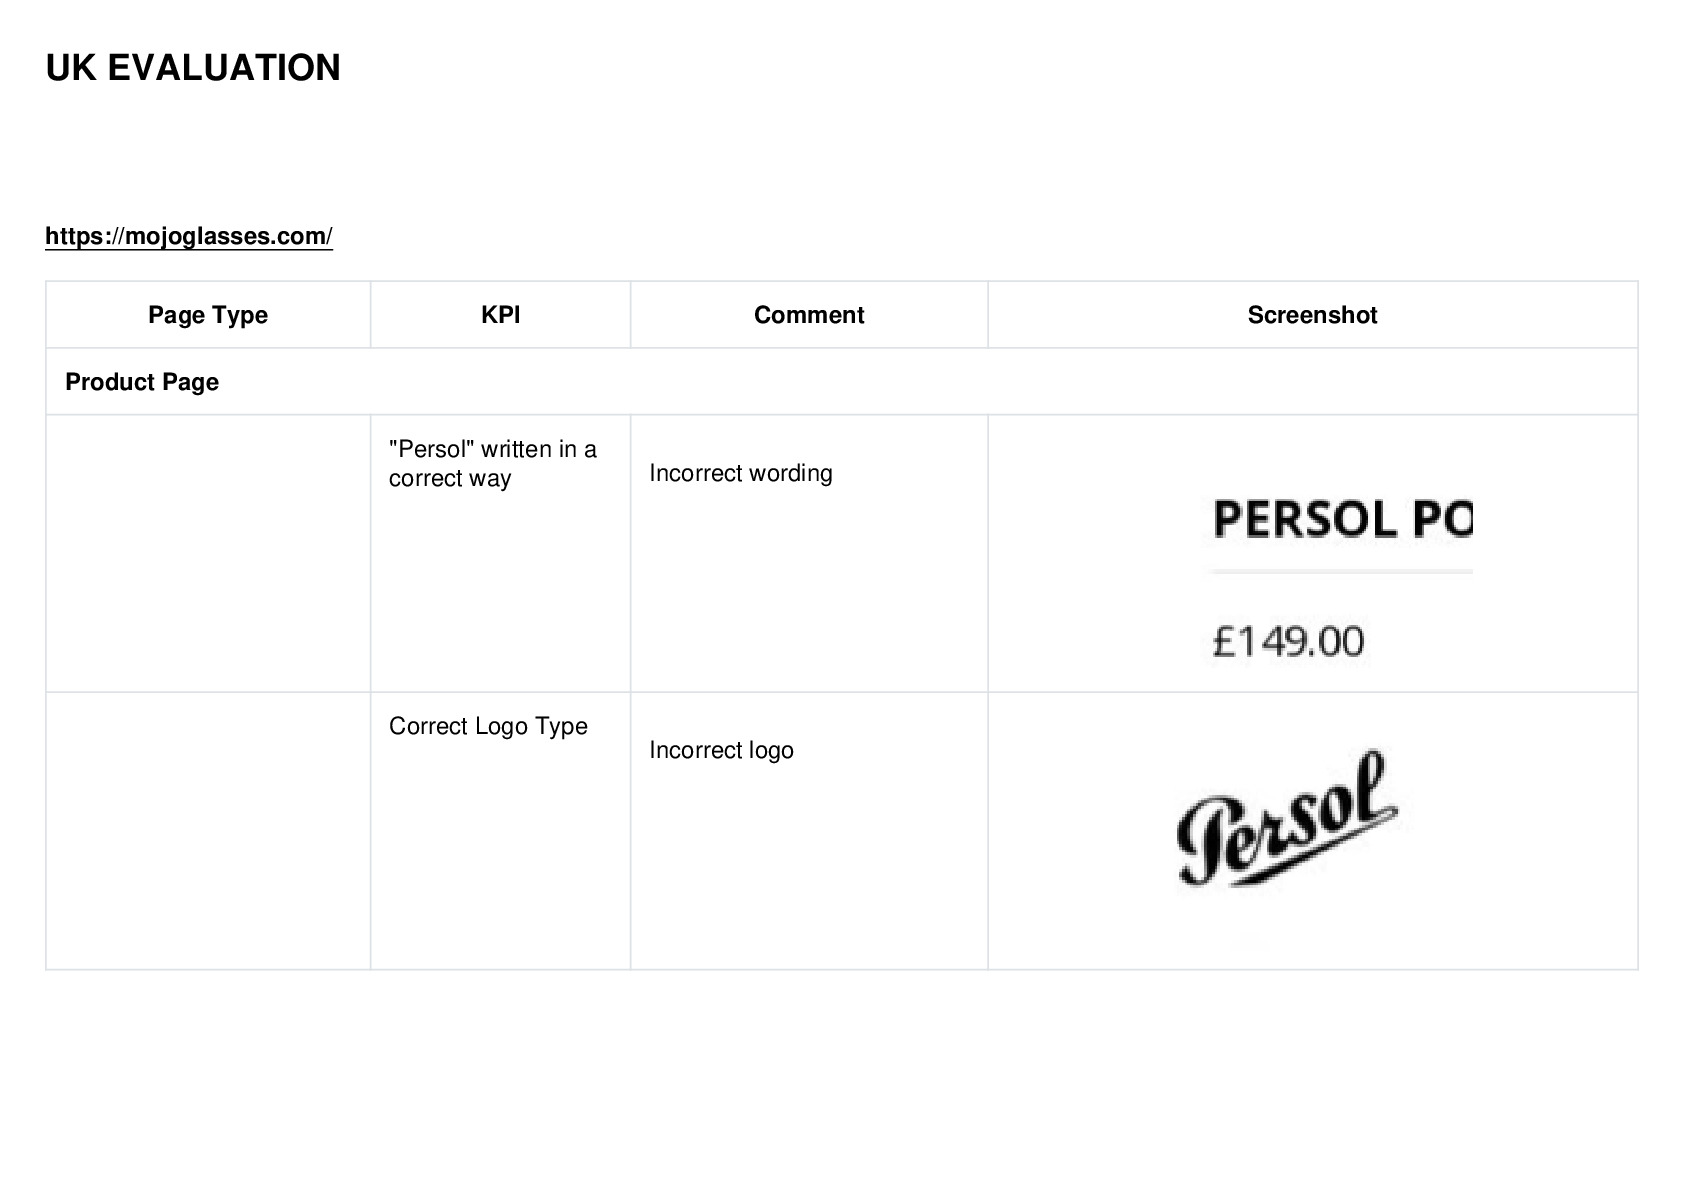Select the Comment column header
Screen dimensions: 1684x1191
click(x=809, y=315)
